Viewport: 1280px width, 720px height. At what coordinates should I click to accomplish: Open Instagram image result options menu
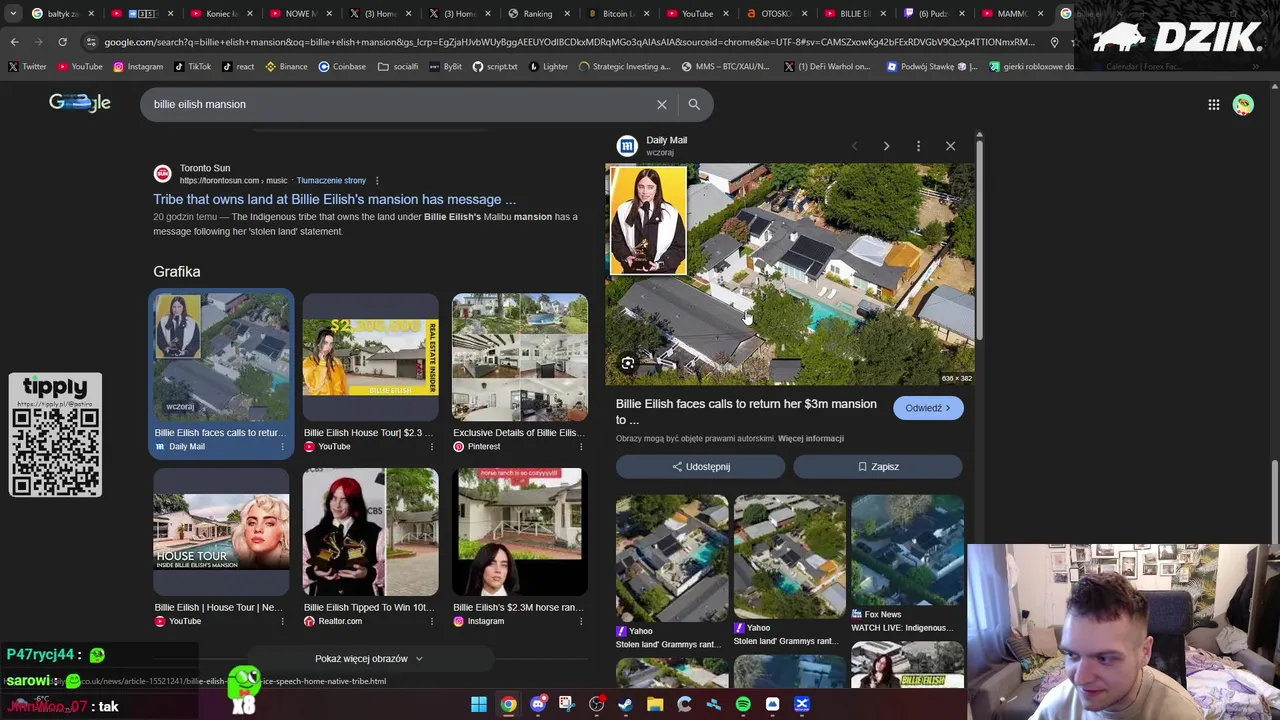pyautogui.click(x=580, y=621)
